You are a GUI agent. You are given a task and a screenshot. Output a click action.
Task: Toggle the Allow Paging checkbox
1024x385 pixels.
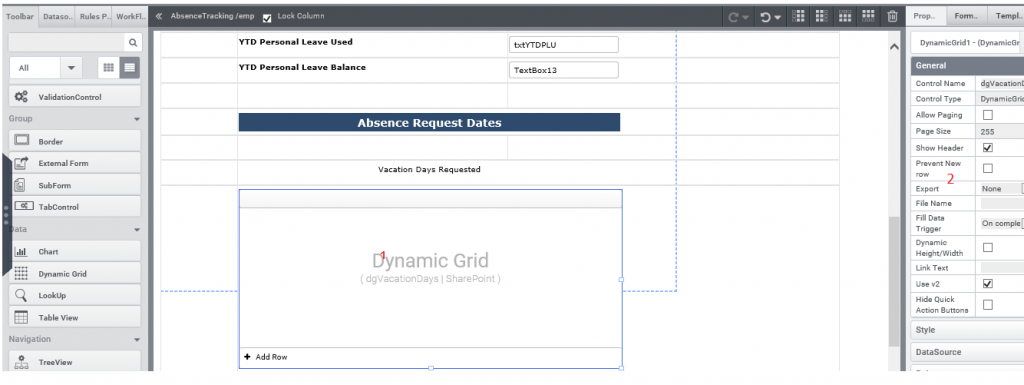[987, 115]
